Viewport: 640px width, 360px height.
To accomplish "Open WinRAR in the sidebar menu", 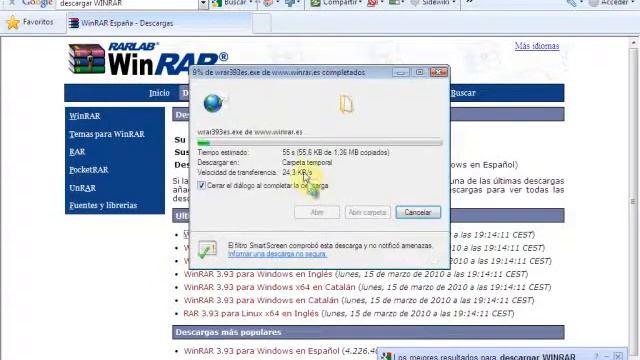I will [85, 116].
